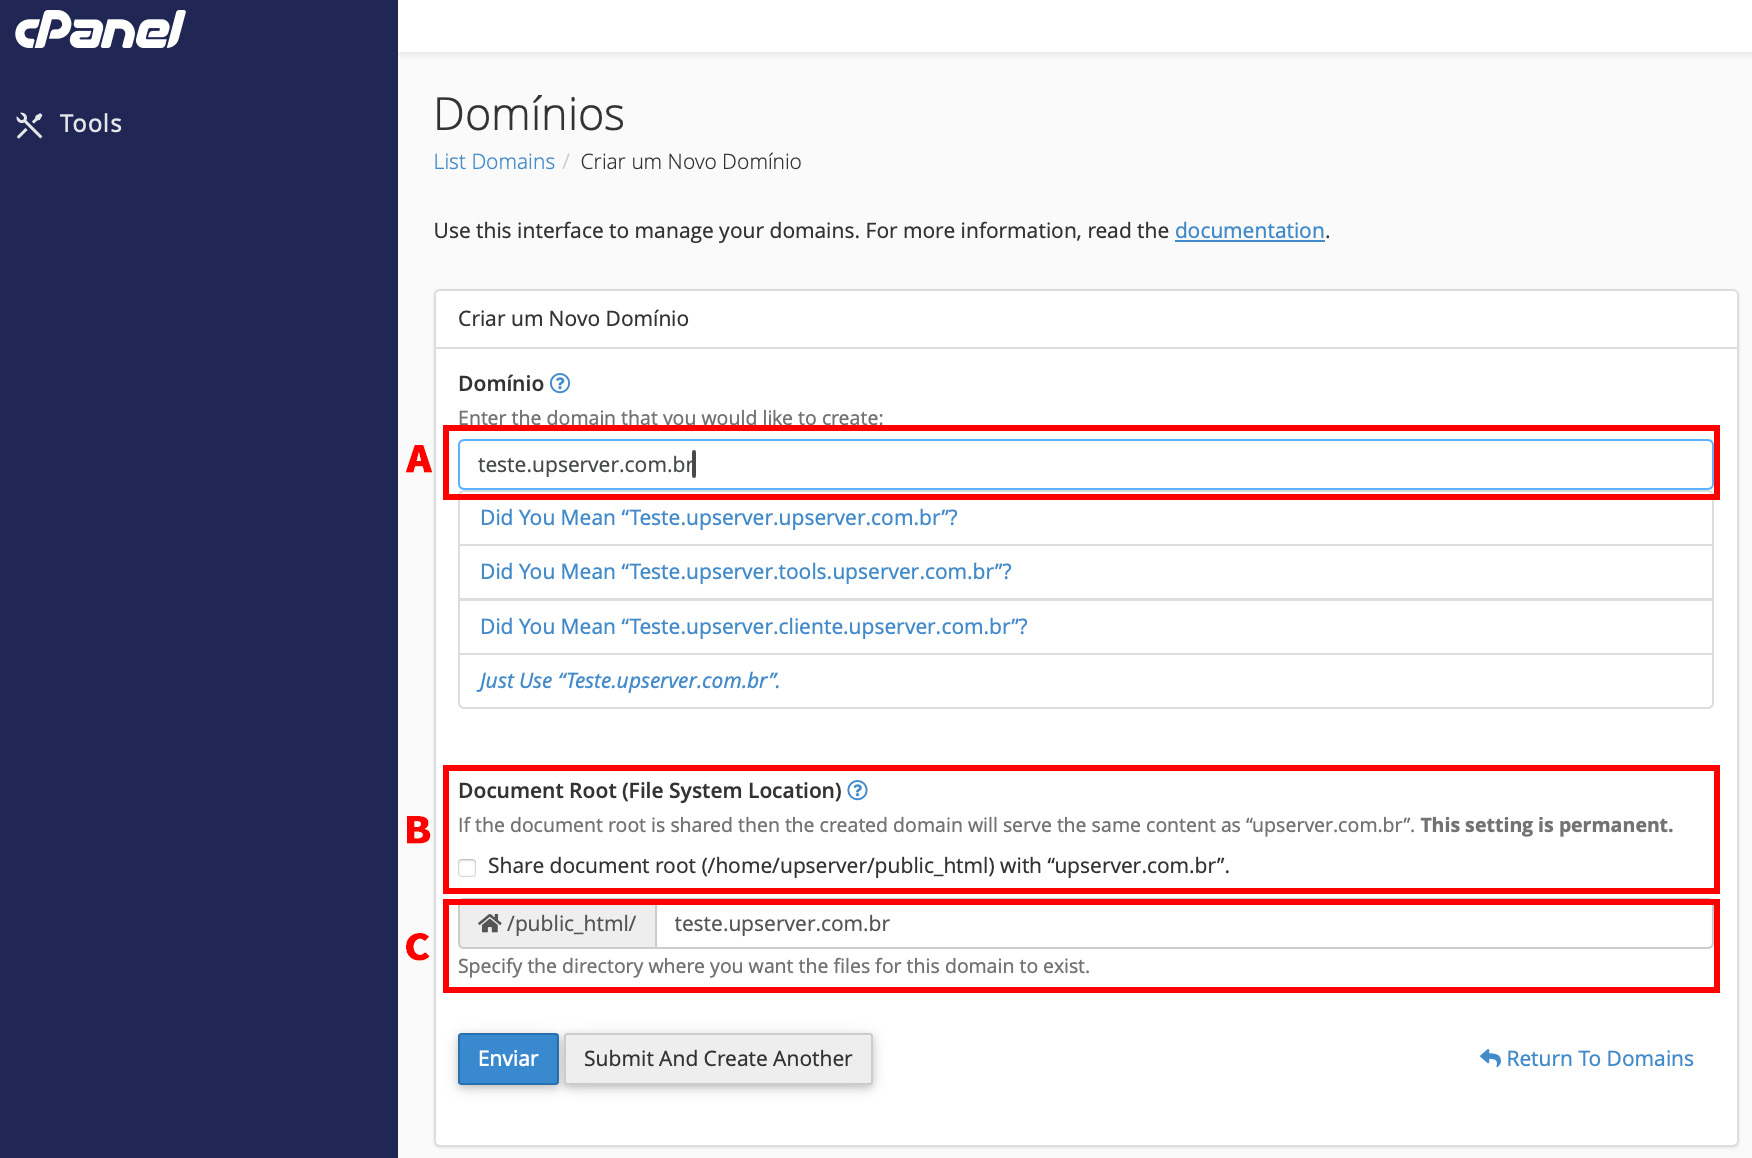
Task: Click the domain name input field
Action: click(1085, 465)
